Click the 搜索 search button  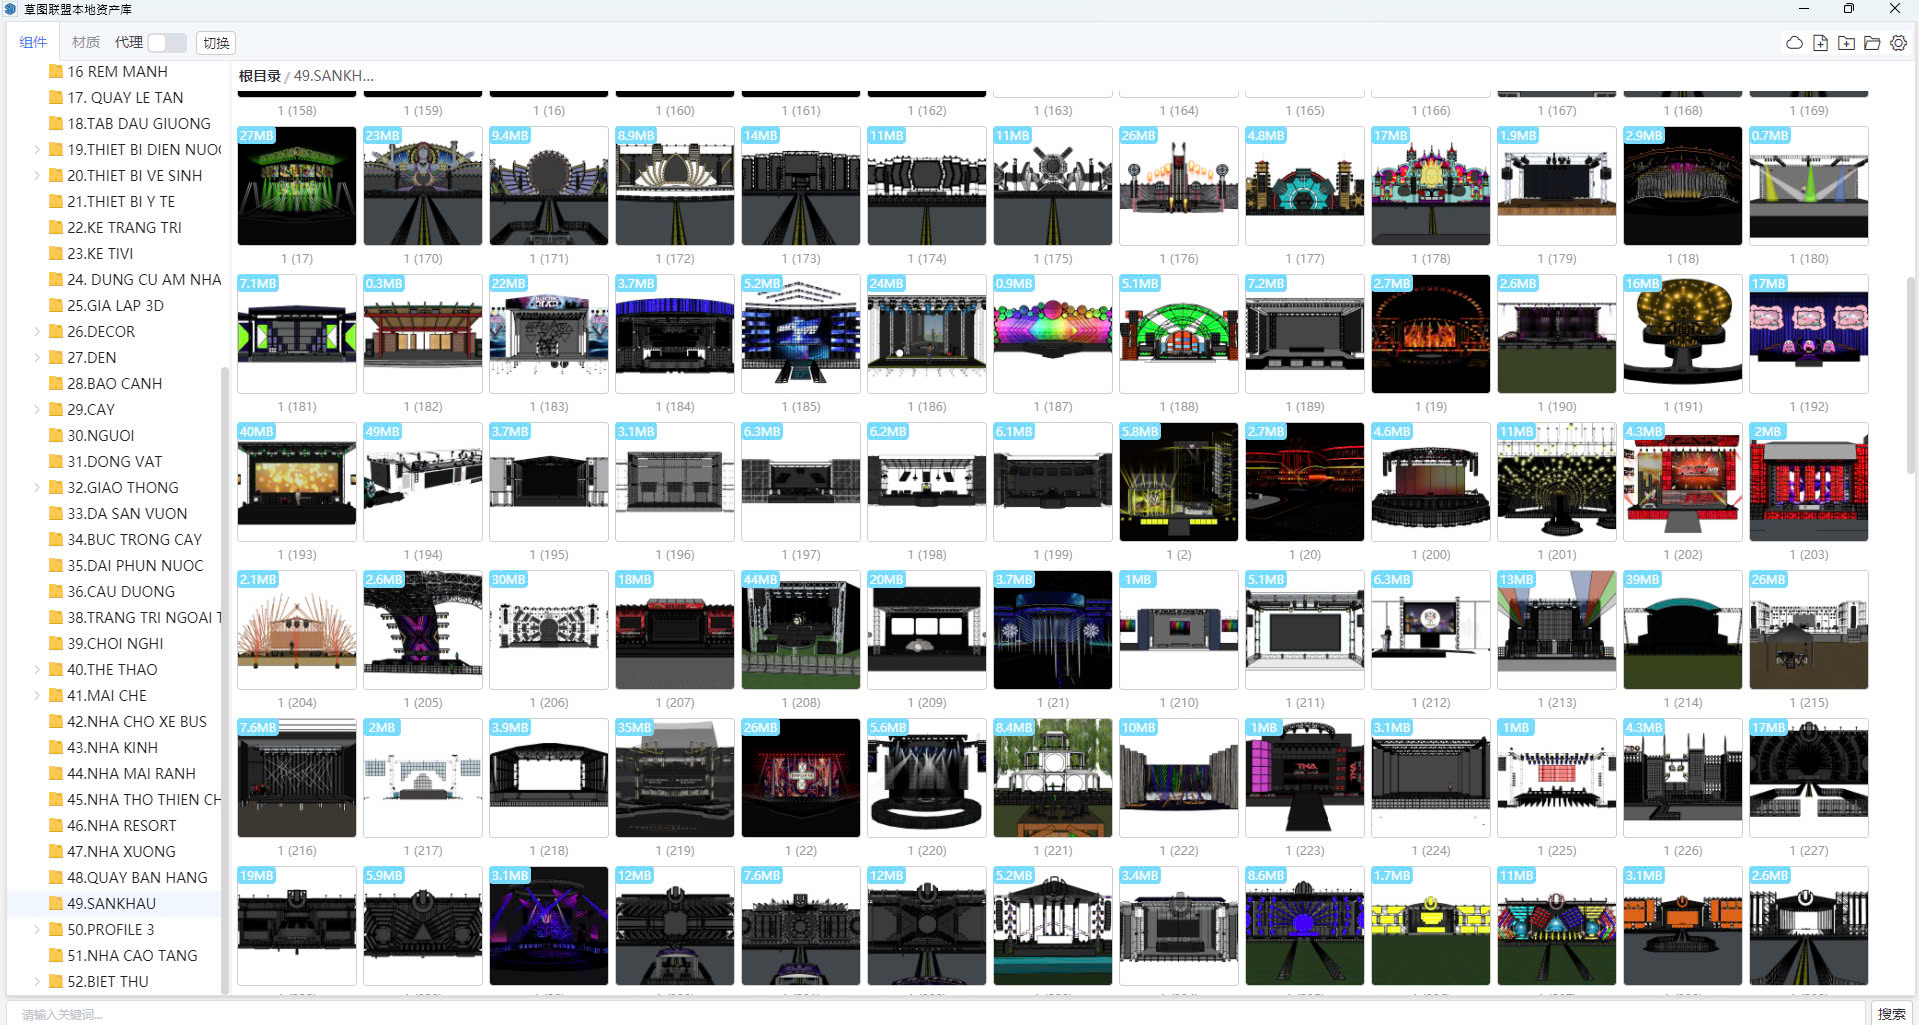click(1890, 1014)
